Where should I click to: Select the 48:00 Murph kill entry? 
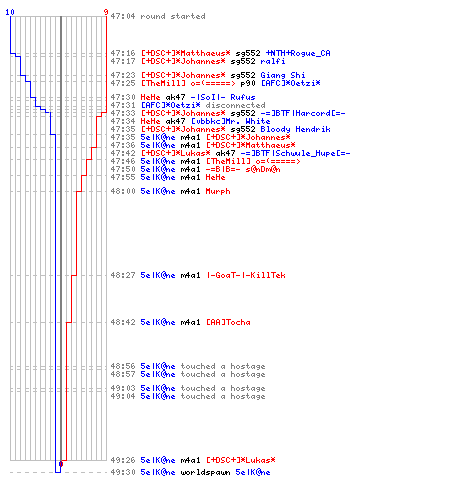point(170,191)
